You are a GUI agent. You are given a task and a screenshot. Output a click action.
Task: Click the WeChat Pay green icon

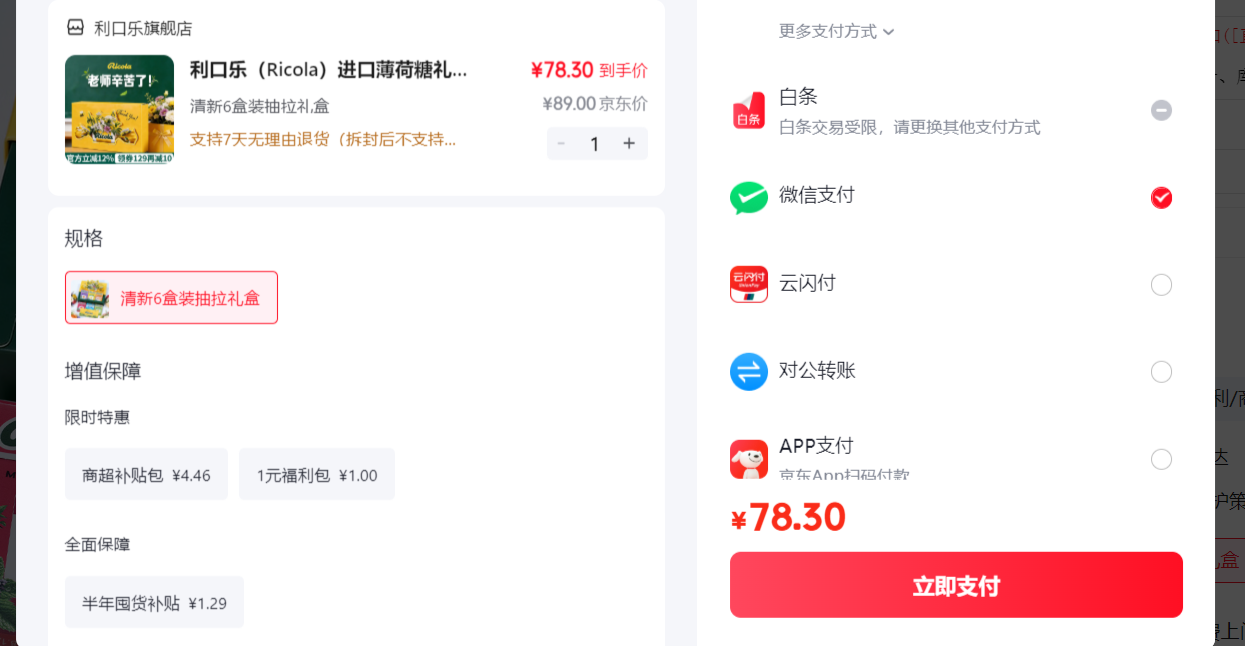(x=749, y=198)
